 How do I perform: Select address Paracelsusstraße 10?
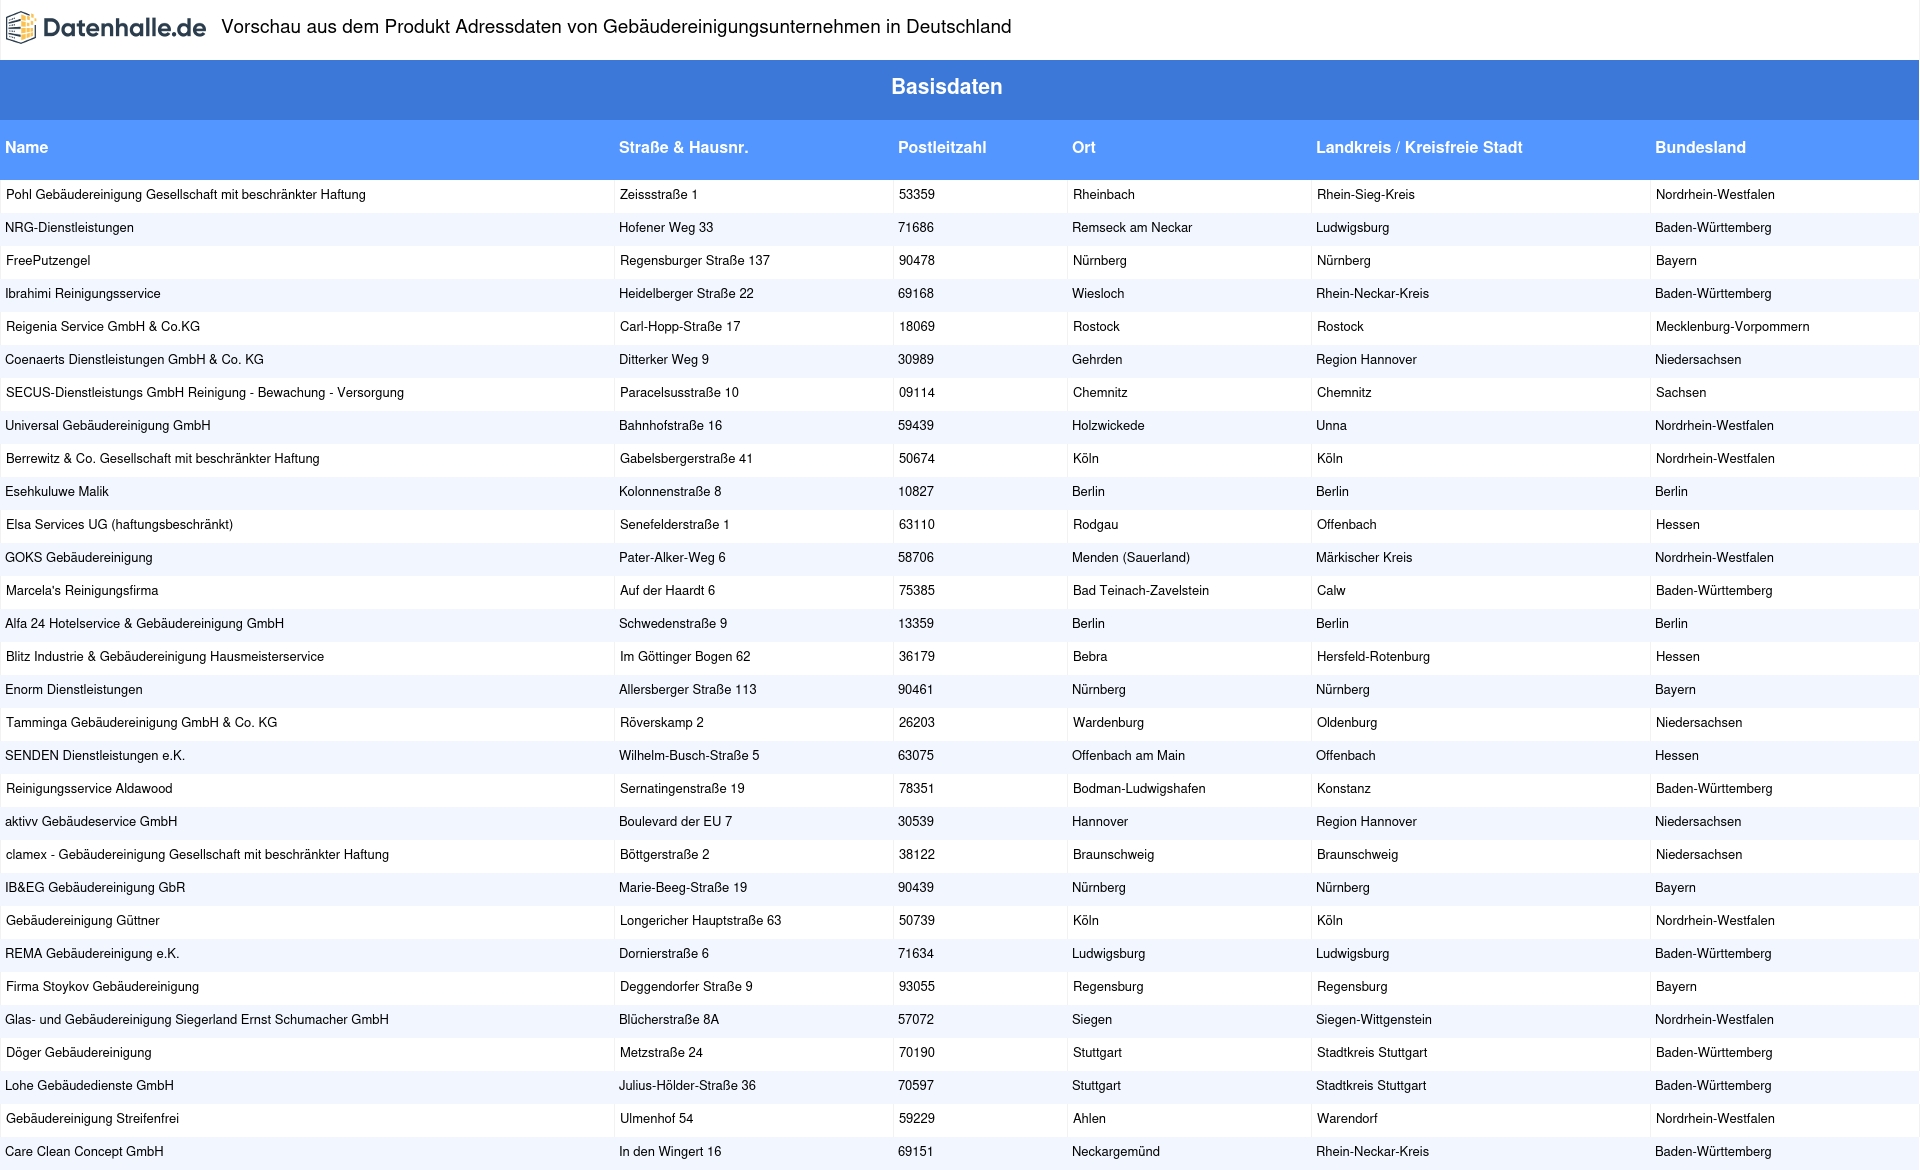pos(679,393)
